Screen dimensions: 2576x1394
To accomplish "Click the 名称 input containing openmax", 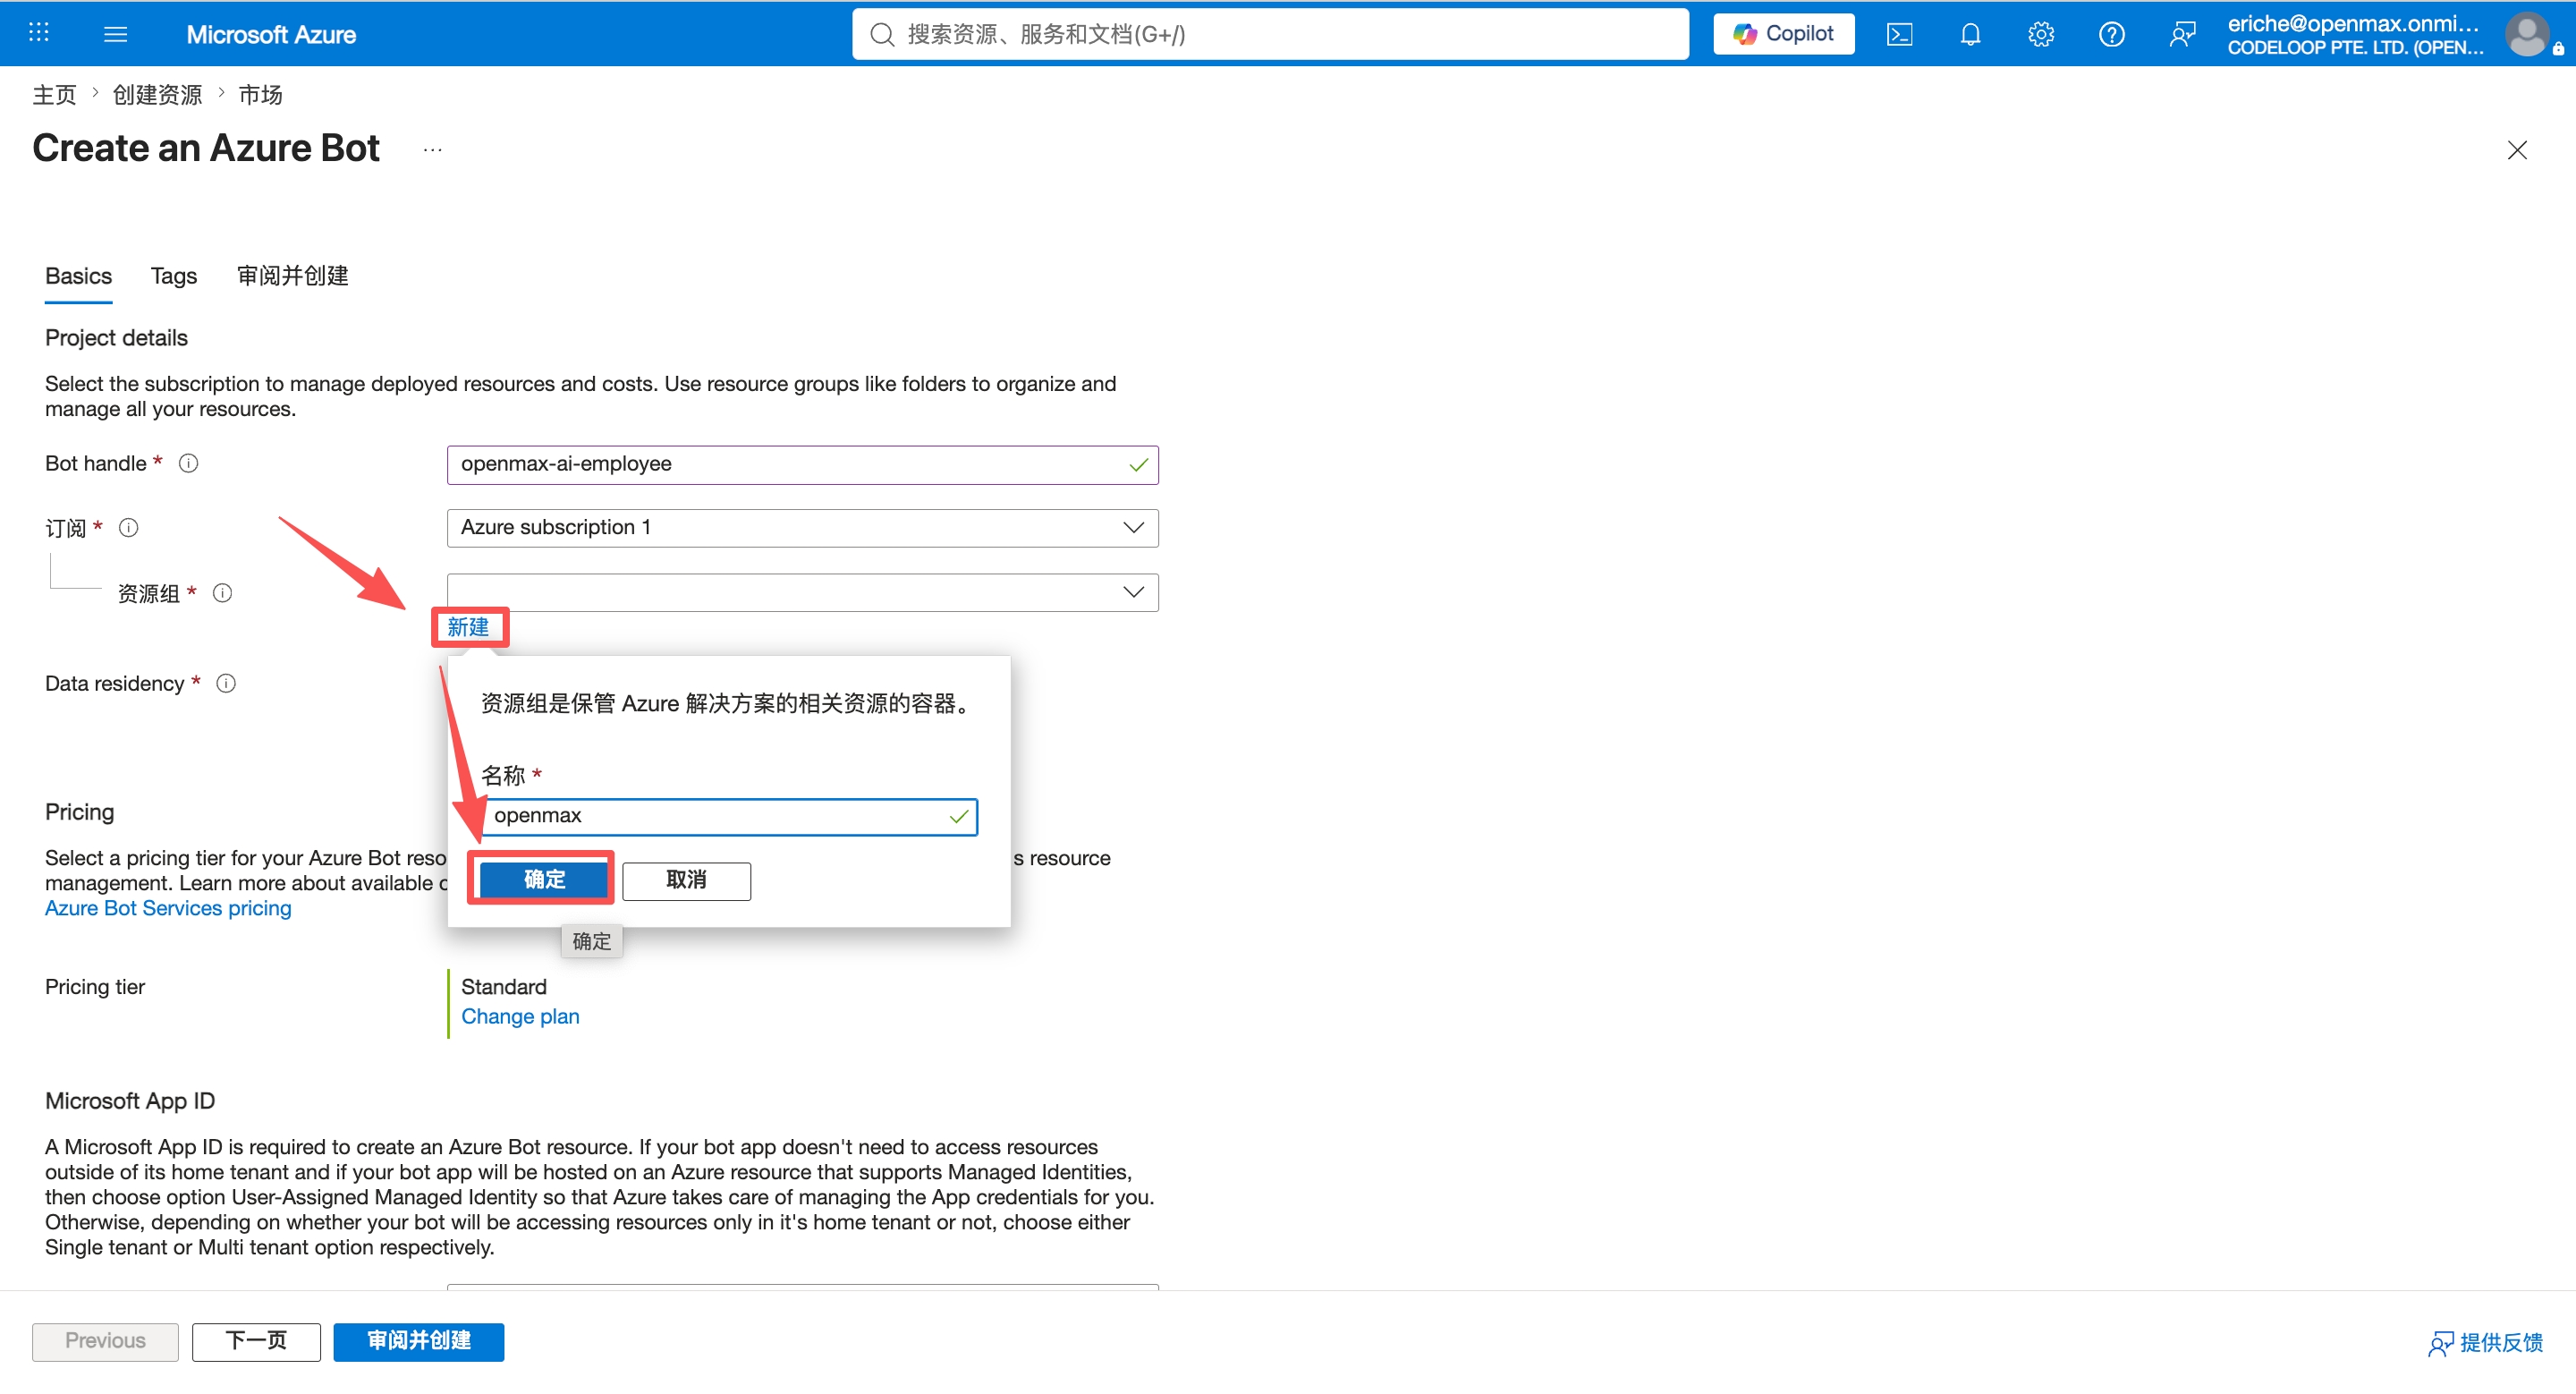I will [x=729, y=816].
